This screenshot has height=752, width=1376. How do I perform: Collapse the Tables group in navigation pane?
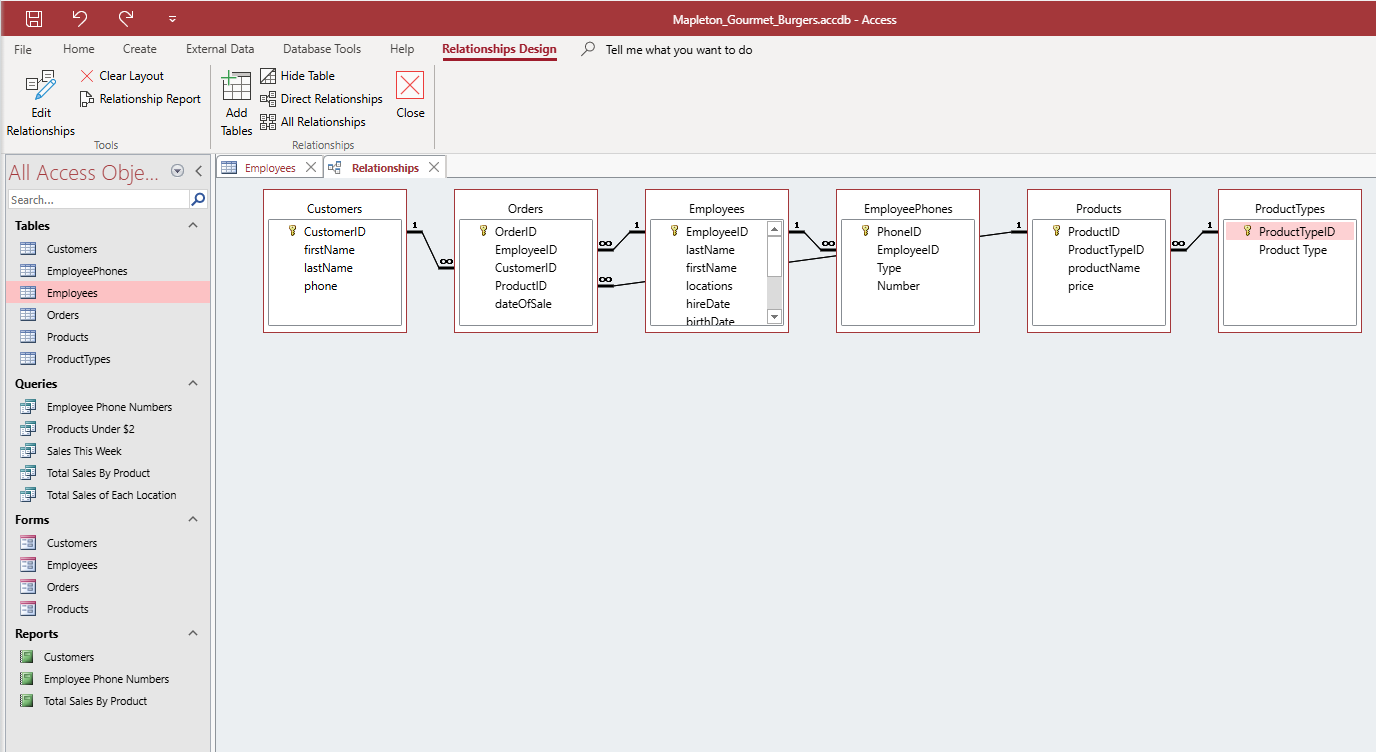point(193,226)
